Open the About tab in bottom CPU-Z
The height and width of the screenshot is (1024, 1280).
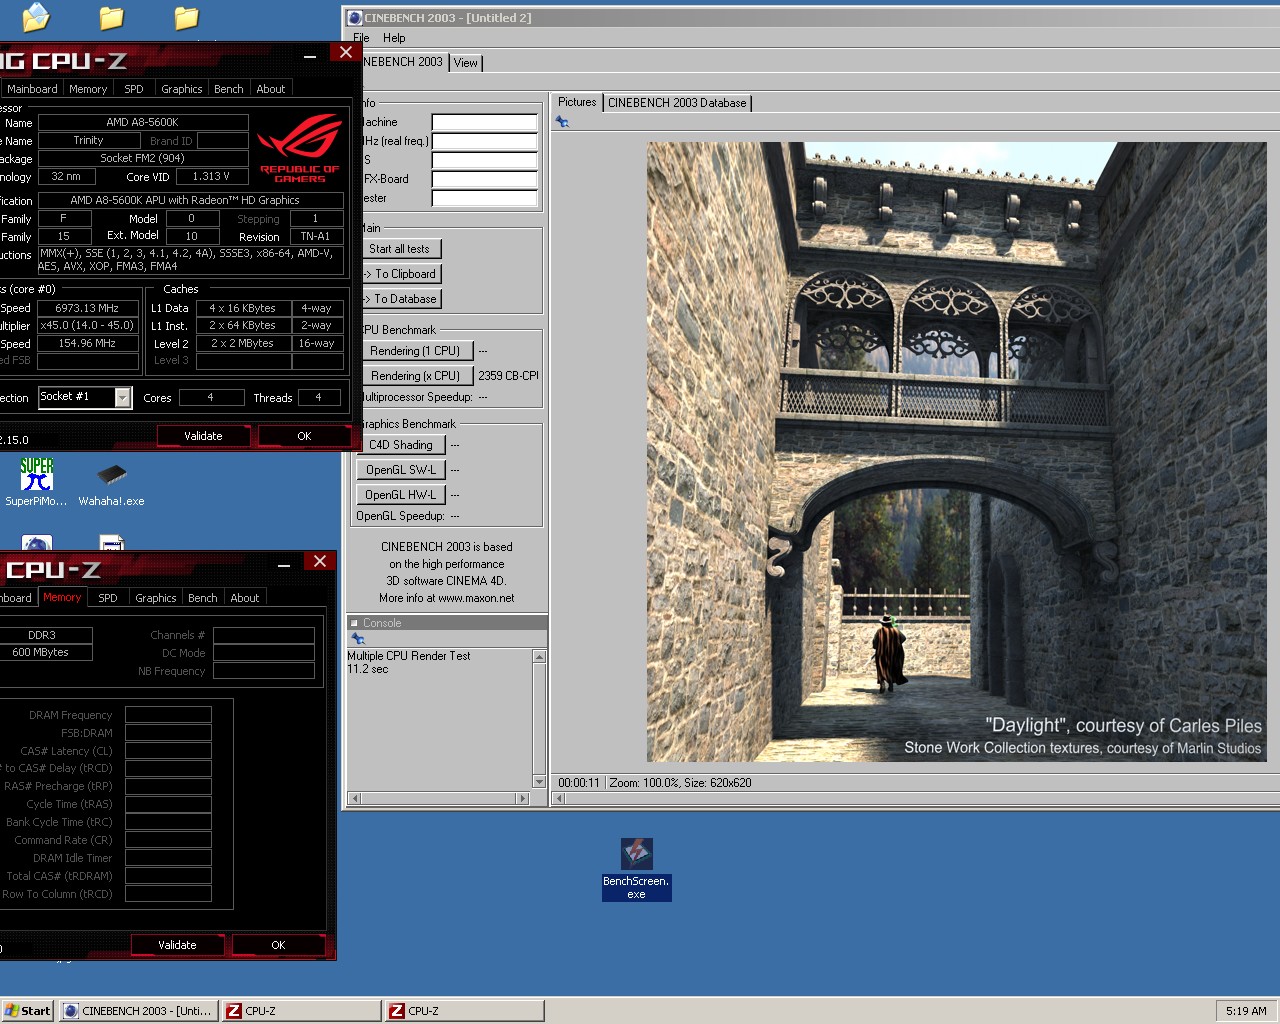click(x=245, y=598)
